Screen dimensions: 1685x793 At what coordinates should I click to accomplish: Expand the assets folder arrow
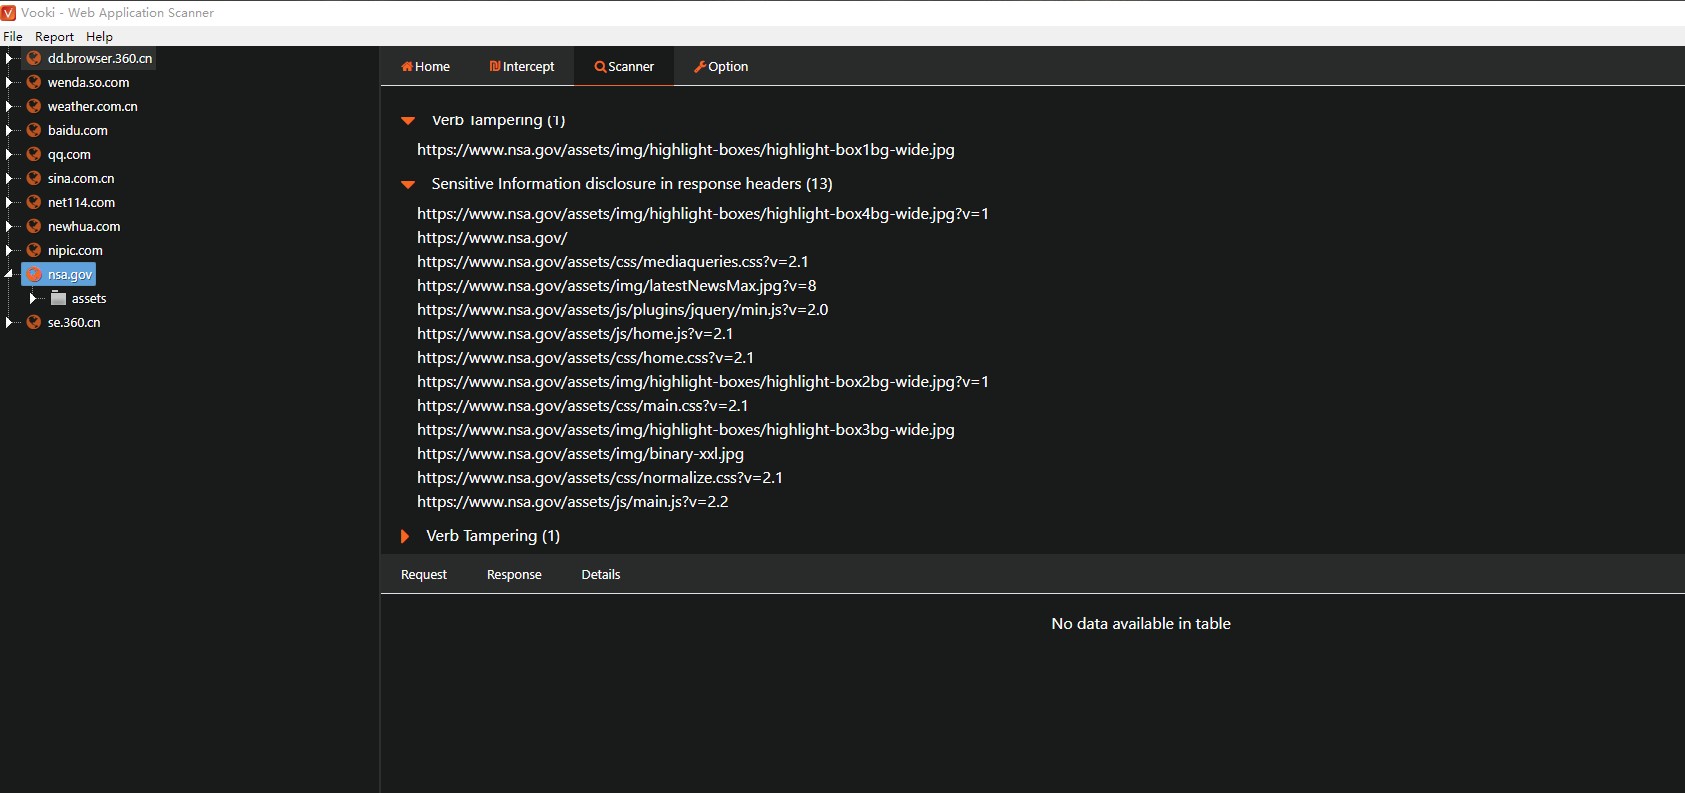(x=33, y=298)
